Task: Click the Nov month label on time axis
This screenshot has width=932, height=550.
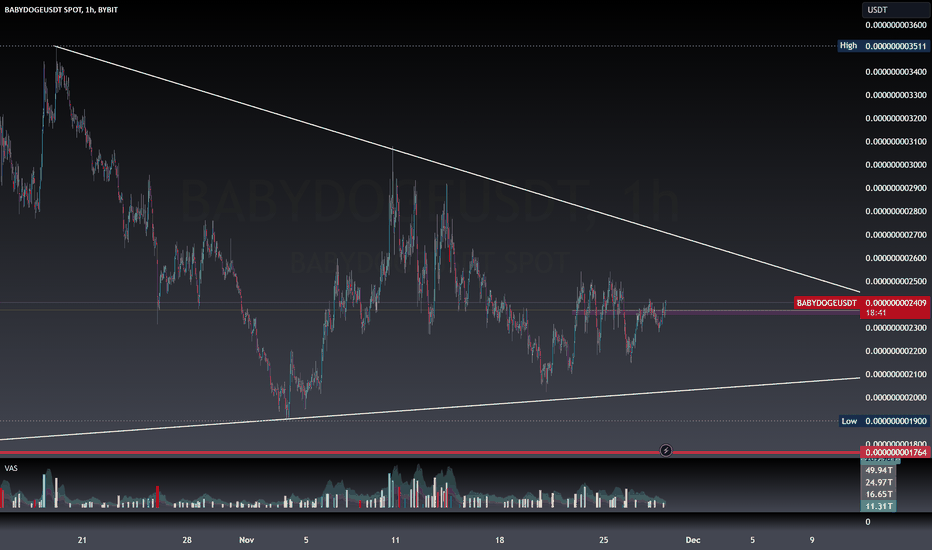Action: point(247,540)
